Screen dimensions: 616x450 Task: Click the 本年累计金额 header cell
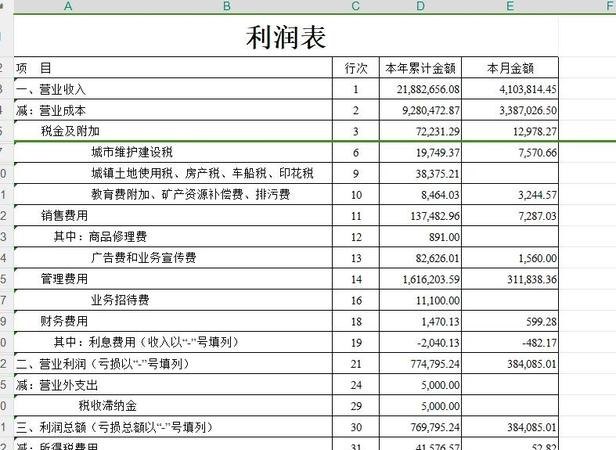pos(420,68)
